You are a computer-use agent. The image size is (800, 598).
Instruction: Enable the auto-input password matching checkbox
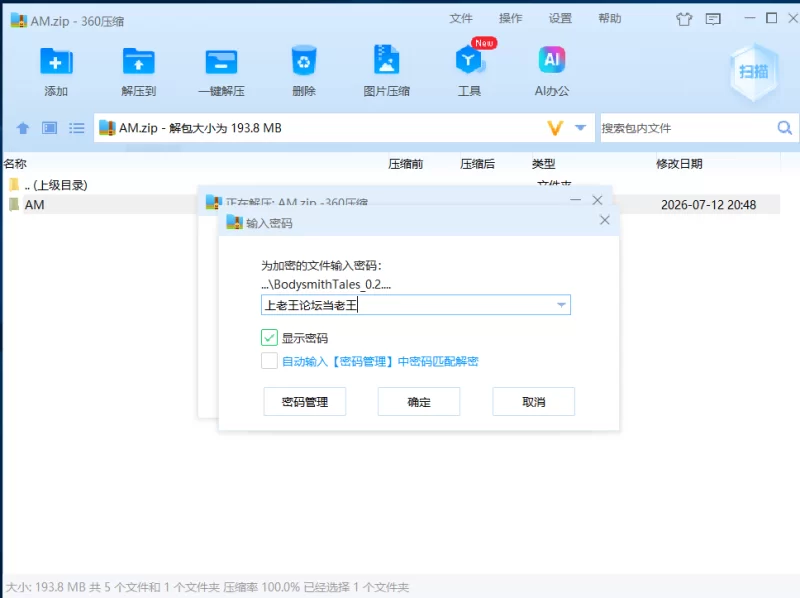(x=269, y=361)
